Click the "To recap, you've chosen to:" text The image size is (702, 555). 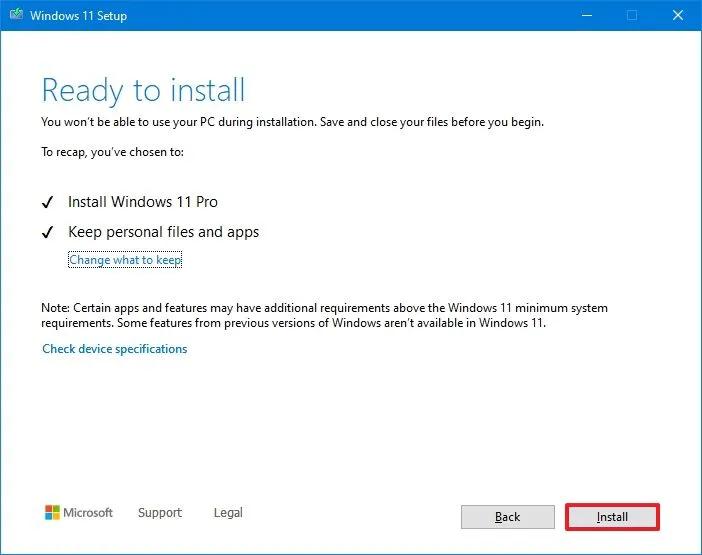point(112,152)
